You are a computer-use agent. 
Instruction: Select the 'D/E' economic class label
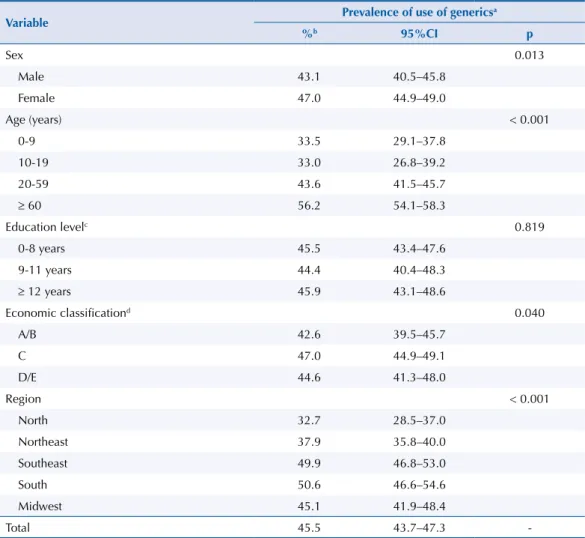(27, 378)
